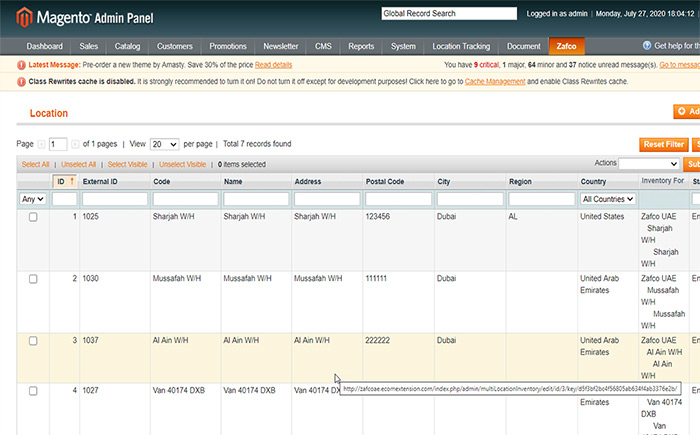The image size is (700, 435).
Task: Click External ID cell 1037
Action: point(90,340)
